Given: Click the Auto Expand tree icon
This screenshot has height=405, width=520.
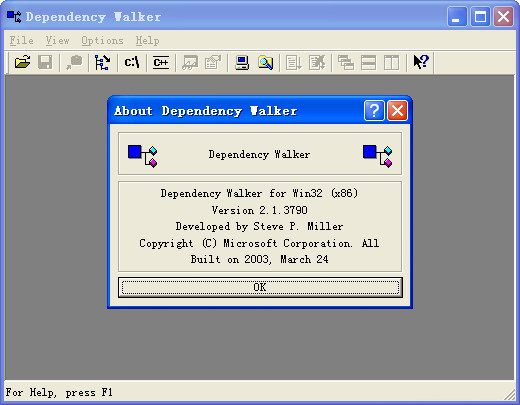Looking at the screenshot, I should coord(103,62).
